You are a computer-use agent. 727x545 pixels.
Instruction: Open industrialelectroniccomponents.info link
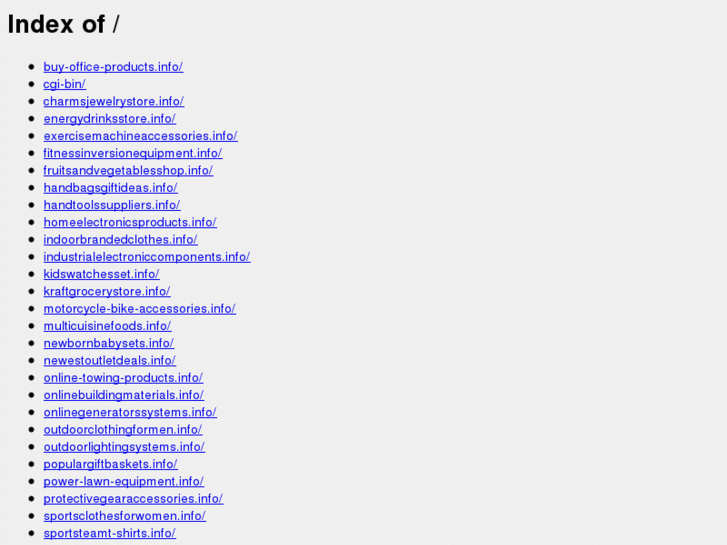(147, 256)
